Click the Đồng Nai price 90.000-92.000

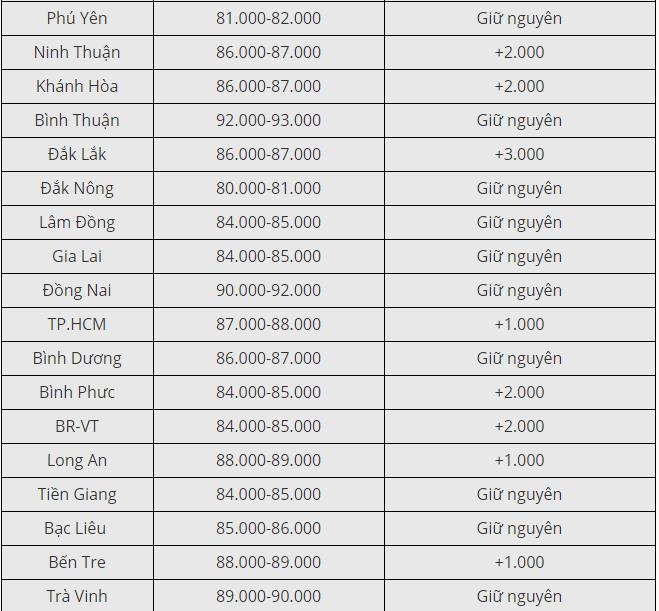click(269, 291)
